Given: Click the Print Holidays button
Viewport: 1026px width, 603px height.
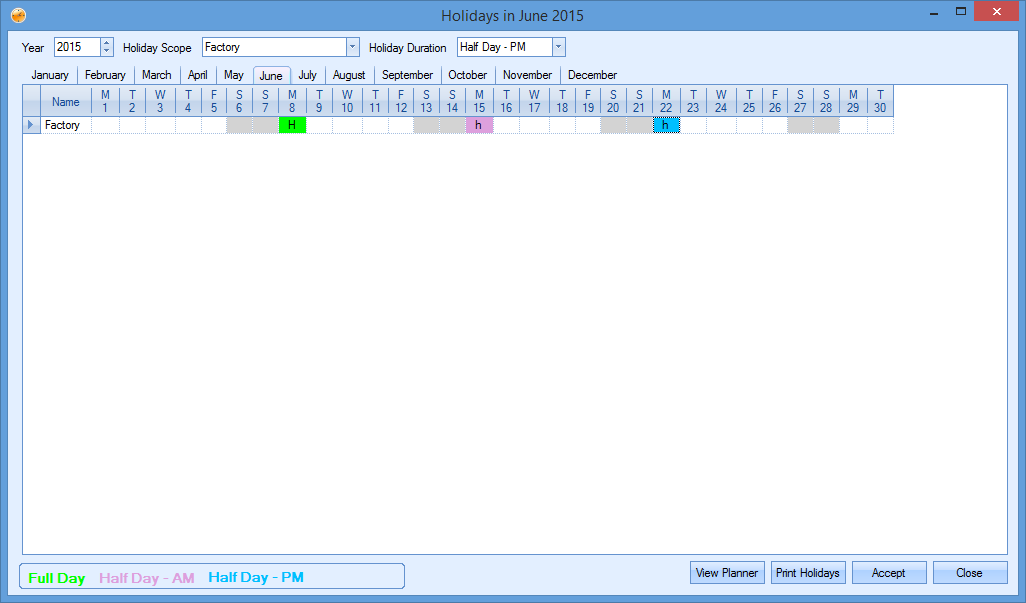Looking at the screenshot, I should (808, 573).
